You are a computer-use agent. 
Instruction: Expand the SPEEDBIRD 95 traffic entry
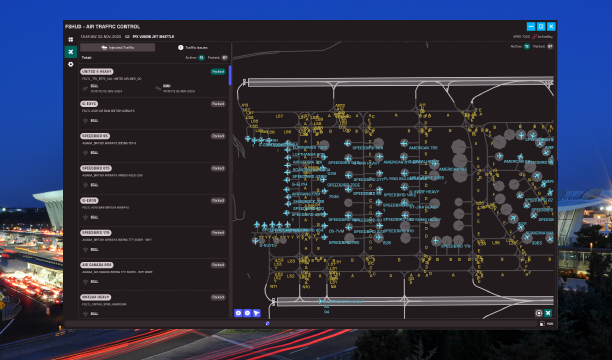click(x=153, y=146)
